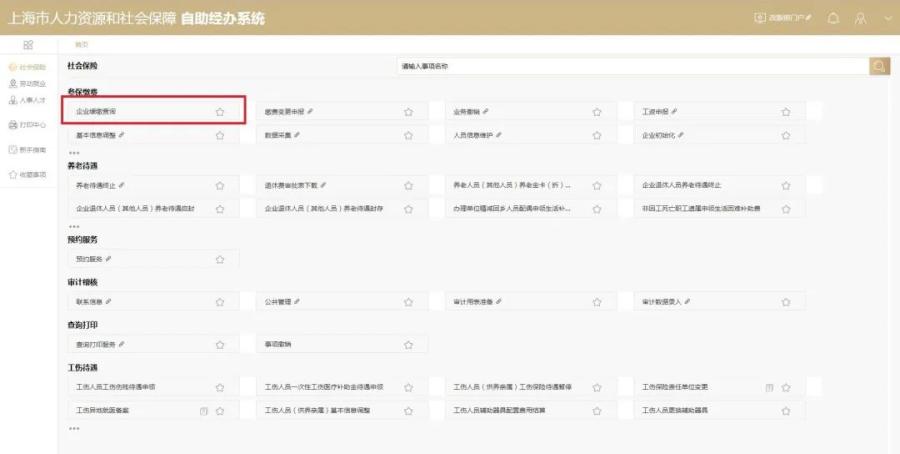The width and height of the screenshot is (900, 454).
Task: Select 社会保险 in left sidebar
Action: (x=27, y=67)
